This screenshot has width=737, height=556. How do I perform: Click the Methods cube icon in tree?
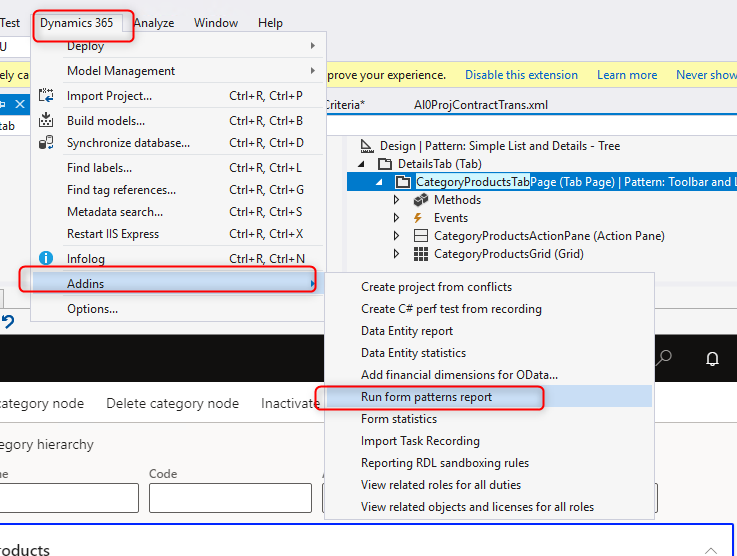[x=421, y=200]
